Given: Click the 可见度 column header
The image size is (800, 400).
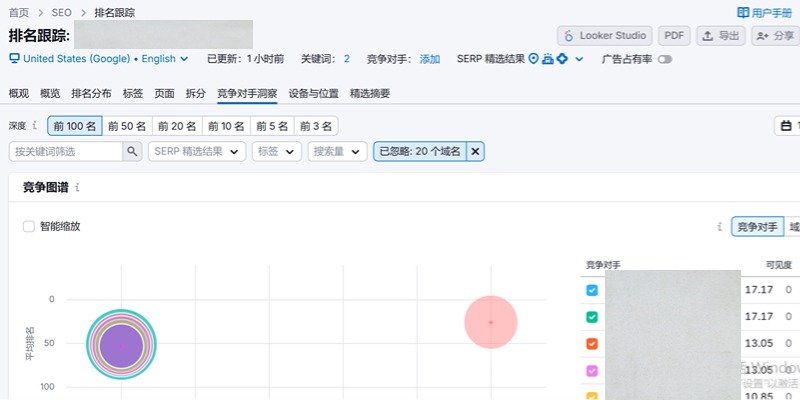Looking at the screenshot, I should pyautogui.click(x=778, y=265).
